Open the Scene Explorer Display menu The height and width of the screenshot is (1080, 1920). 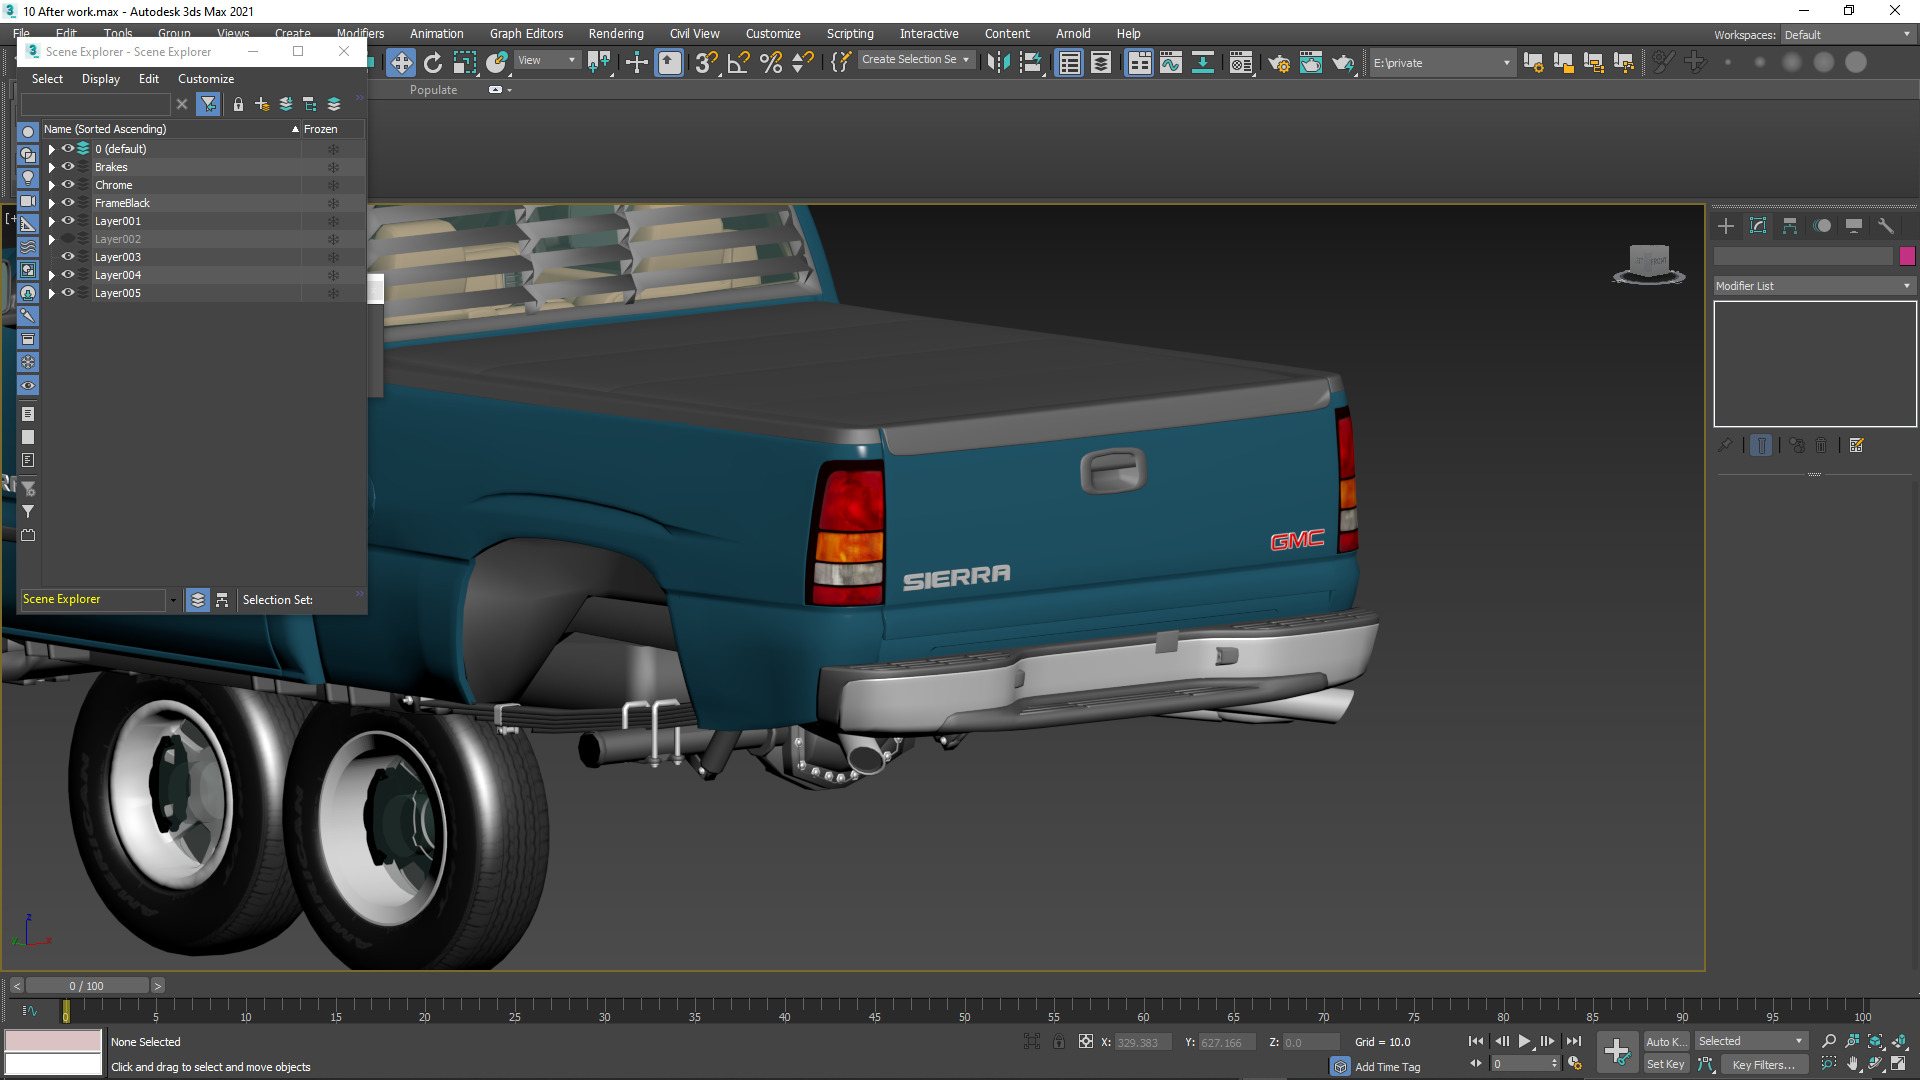(100, 79)
